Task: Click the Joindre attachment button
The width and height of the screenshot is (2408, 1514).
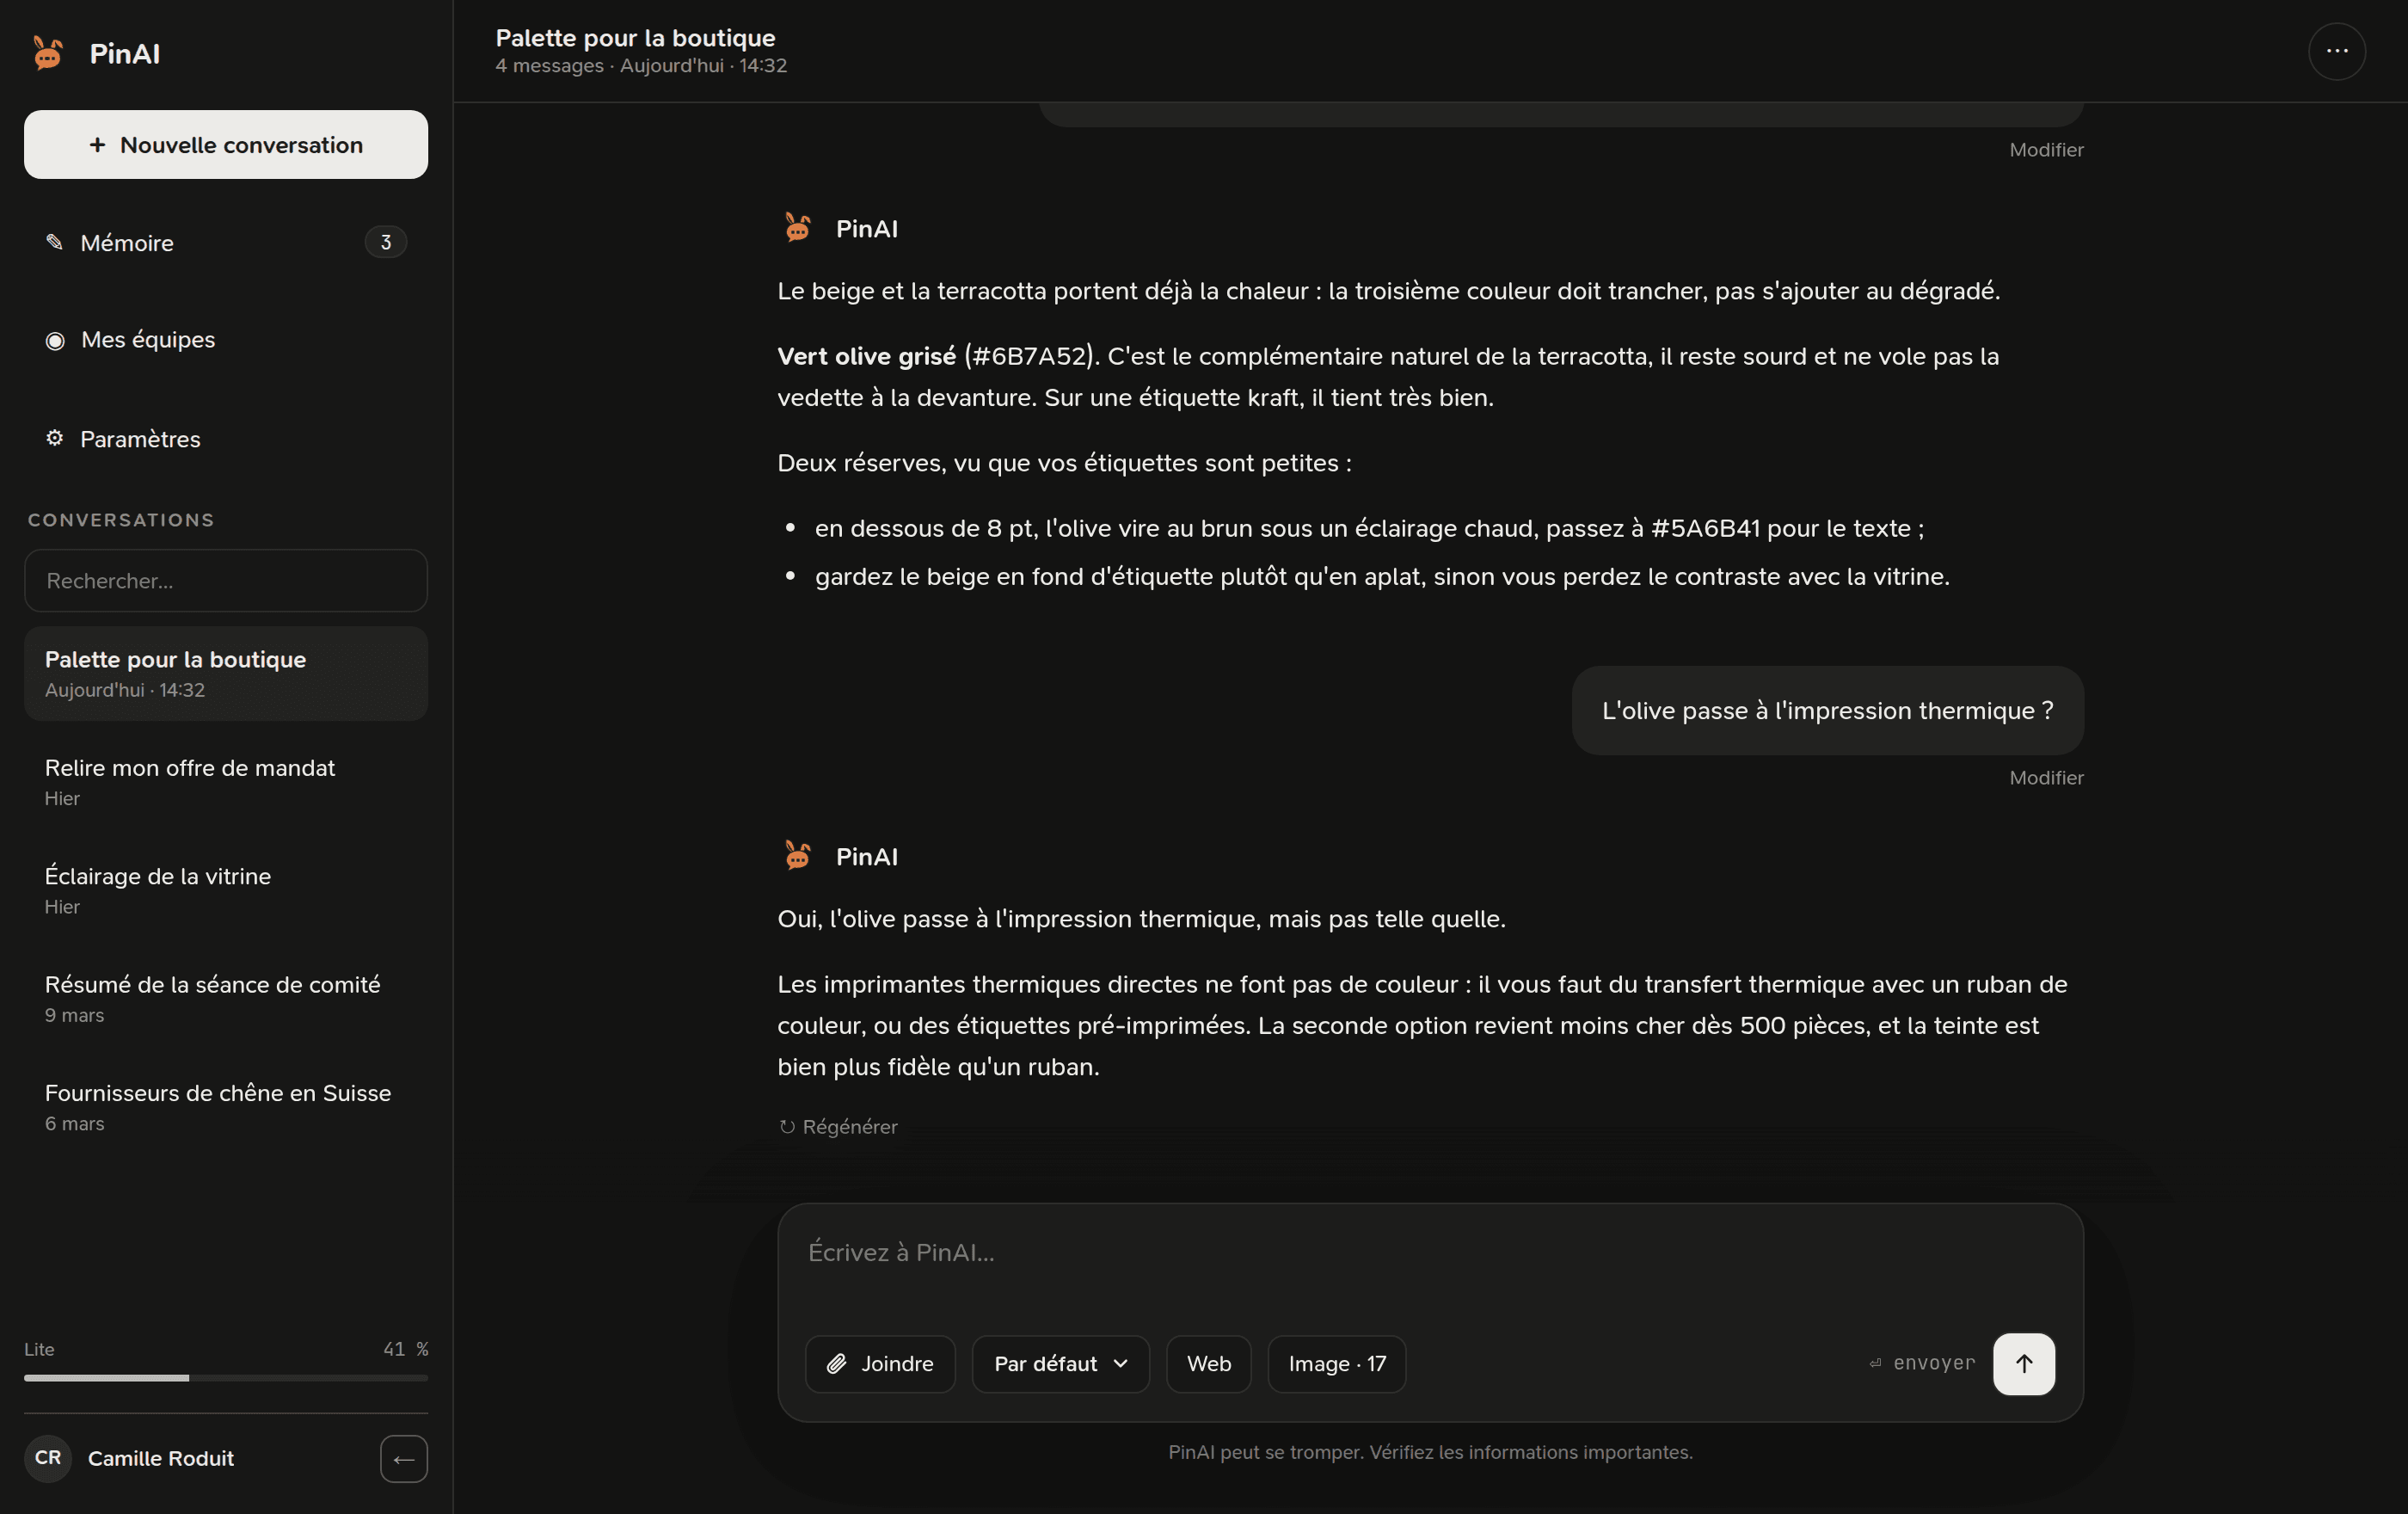Action: coord(880,1363)
